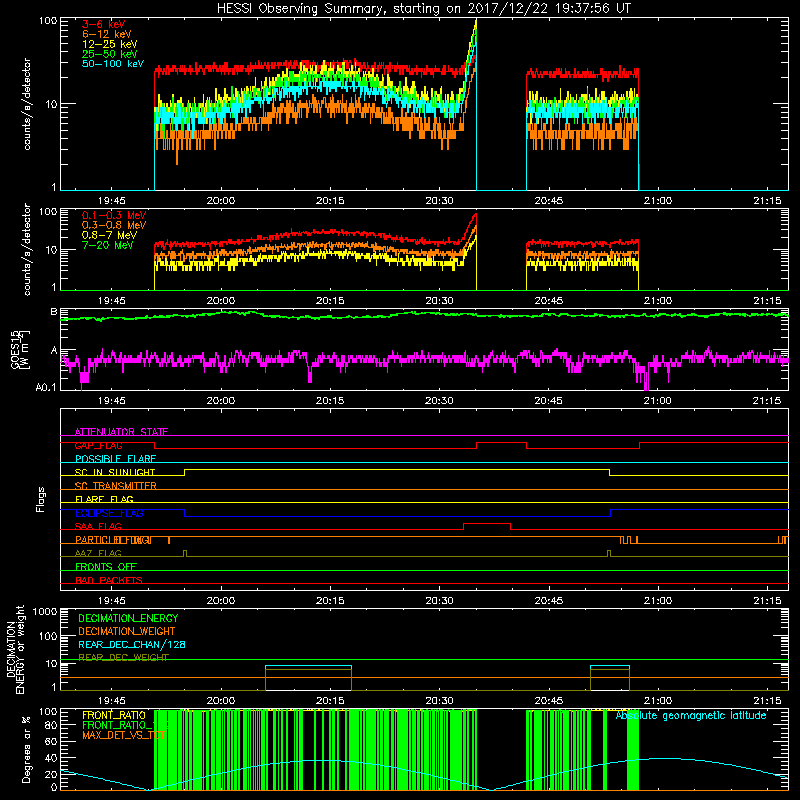Click the 7-20 MeV legend label
This screenshot has width=800, height=800.
pyautogui.click(x=108, y=245)
